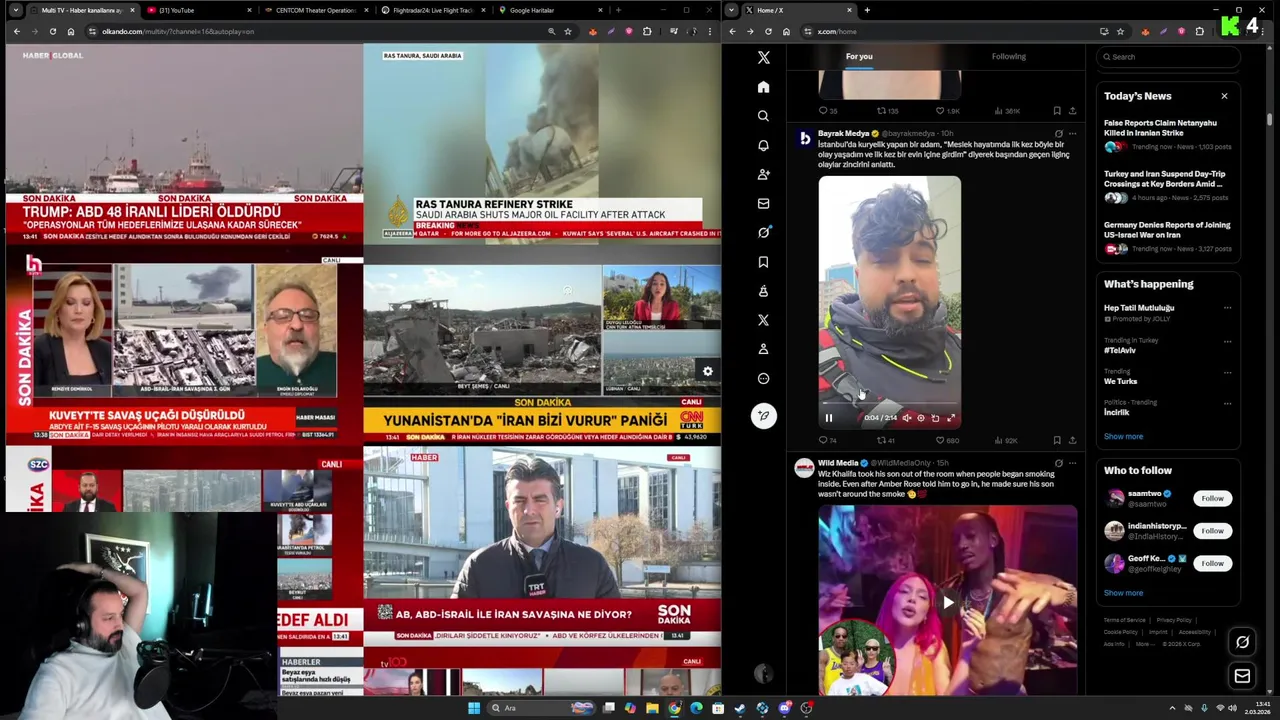Follow indianhistoryp...
1280x720 pixels.
[x=1212, y=531]
